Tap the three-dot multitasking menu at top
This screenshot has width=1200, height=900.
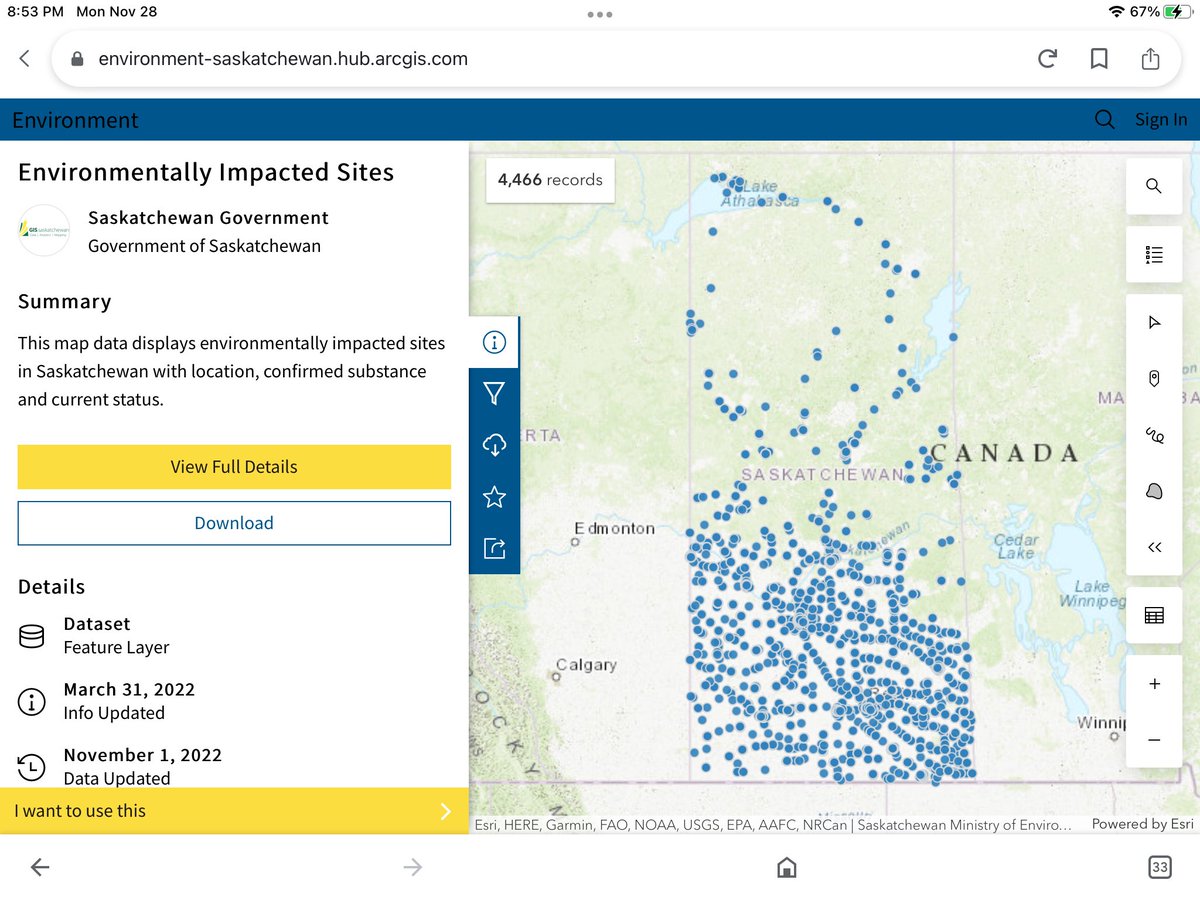coord(600,14)
